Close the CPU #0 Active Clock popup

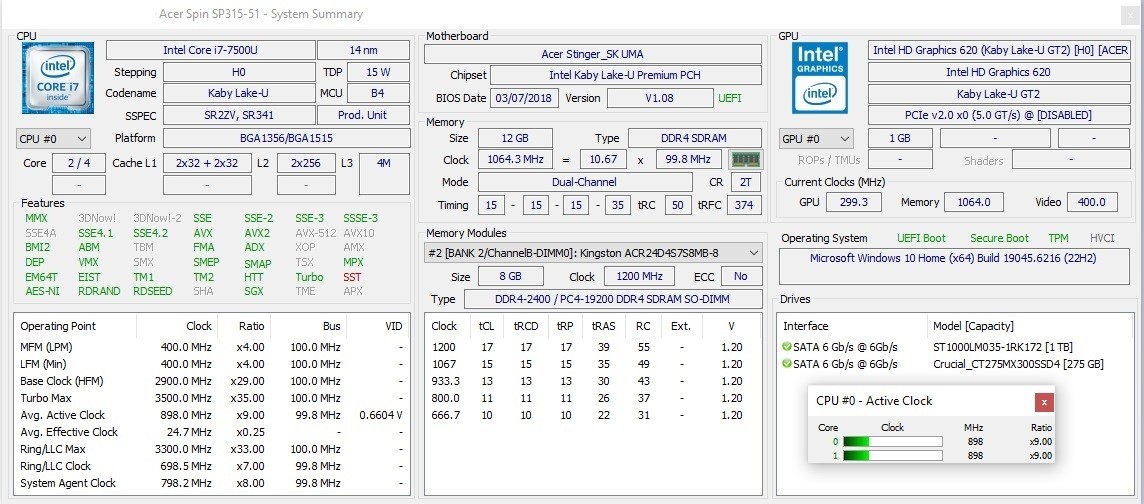click(x=1044, y=402)
